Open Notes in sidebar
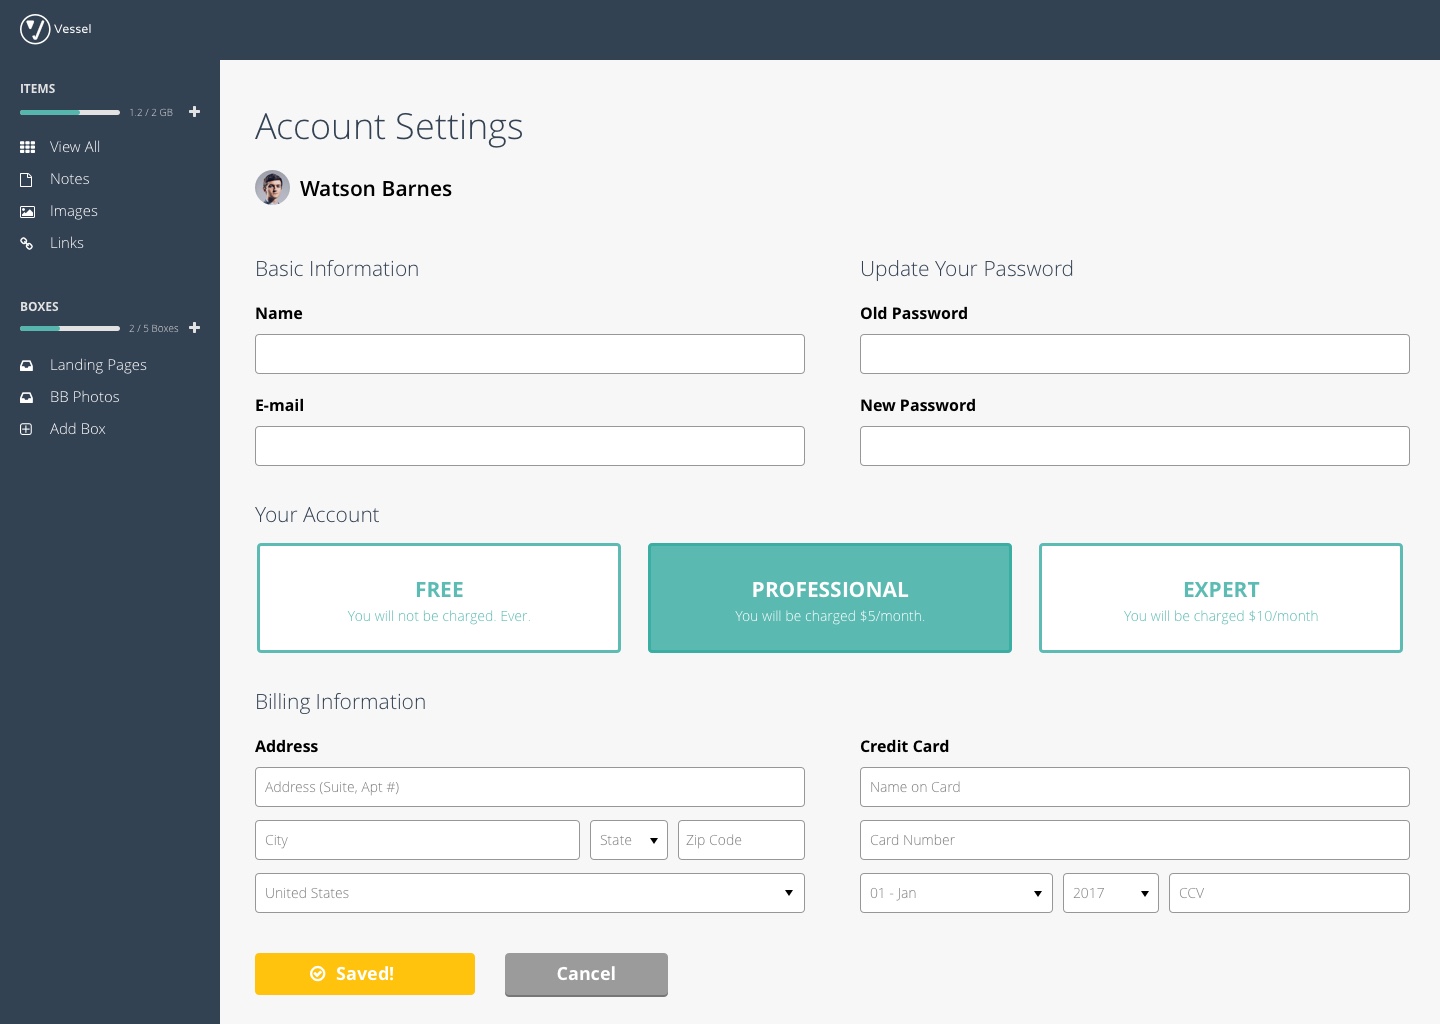This screenshot has width=1440, height=1024. [x=70, y=179]
